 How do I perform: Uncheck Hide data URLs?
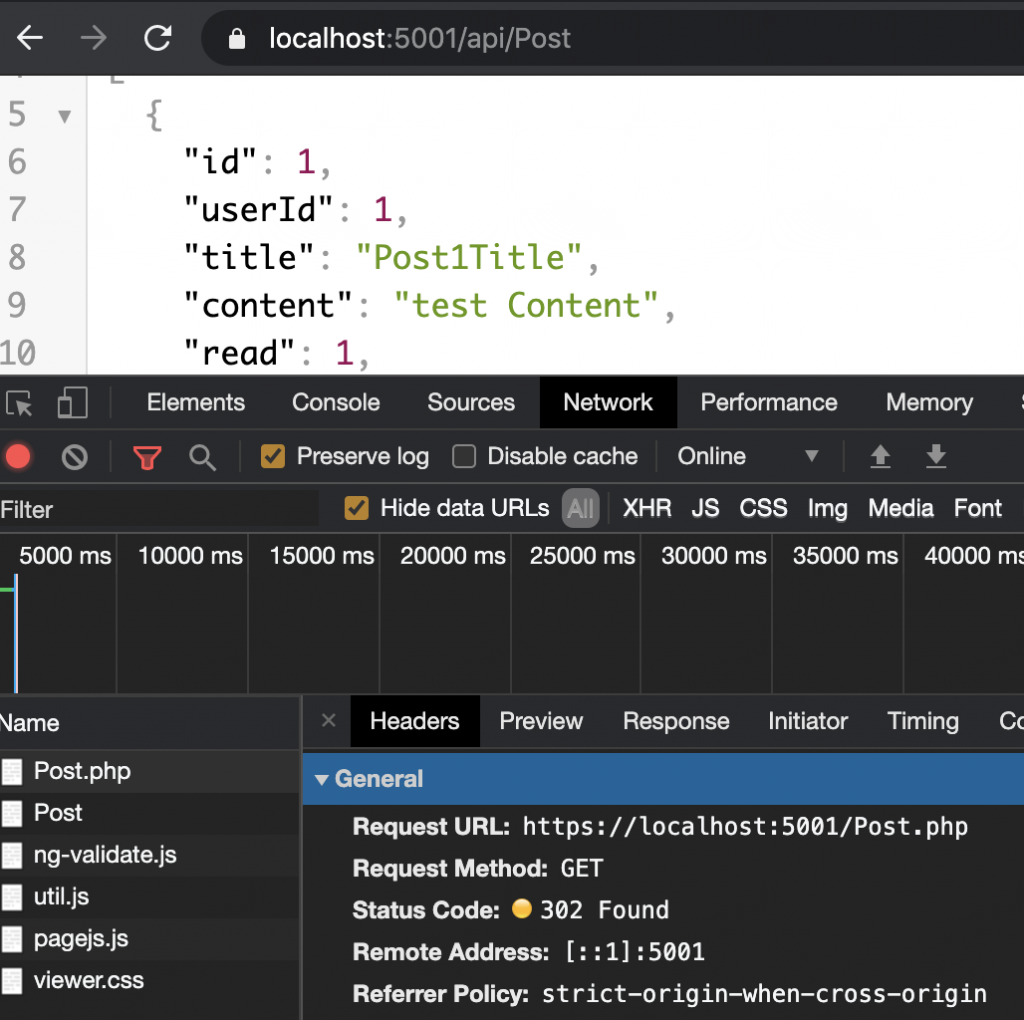click(x=357, y=508)
